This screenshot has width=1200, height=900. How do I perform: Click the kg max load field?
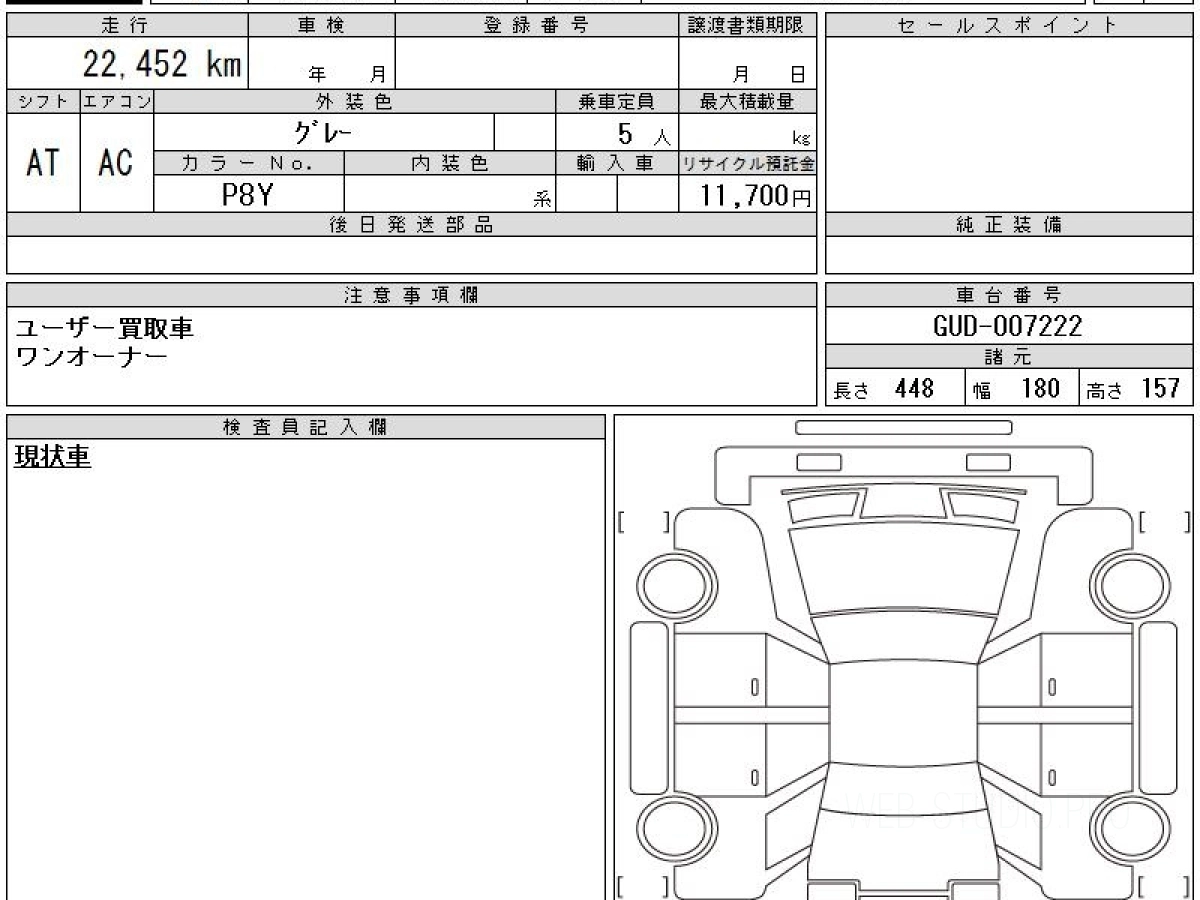click(x=748, y=132)
